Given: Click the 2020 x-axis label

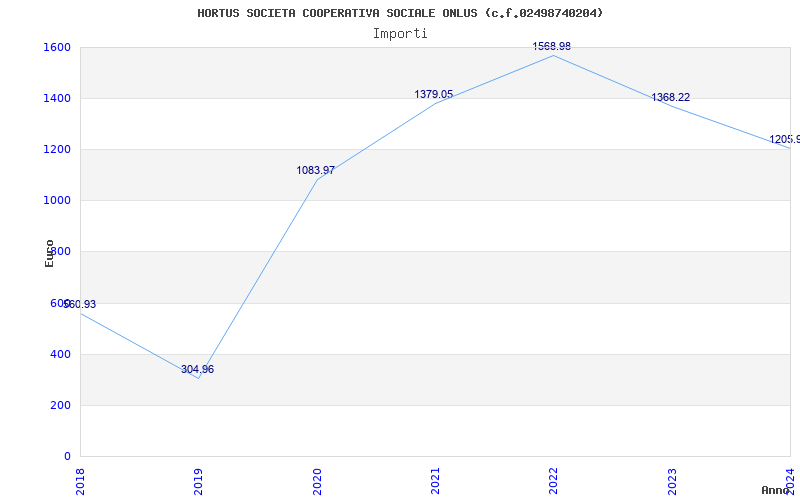Looking at the screenshot, I should [x=317, y=481].
